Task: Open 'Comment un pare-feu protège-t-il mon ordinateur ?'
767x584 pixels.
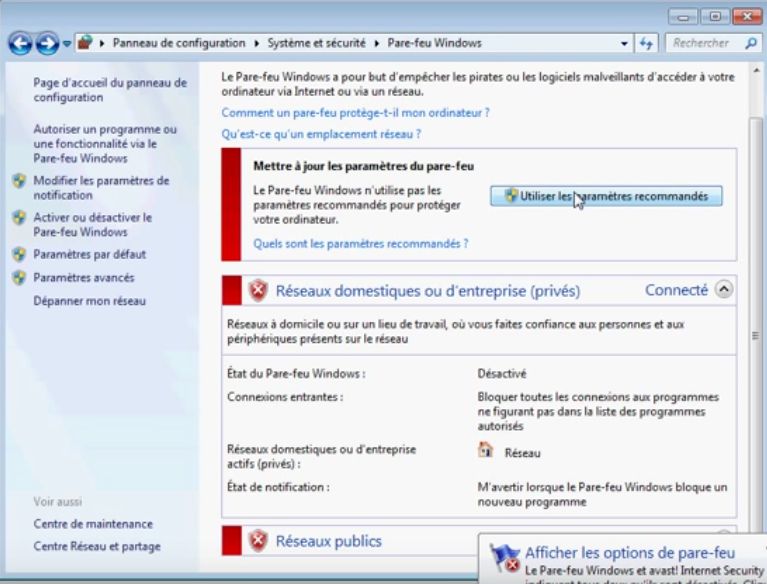Action: [x=356, y=113]
